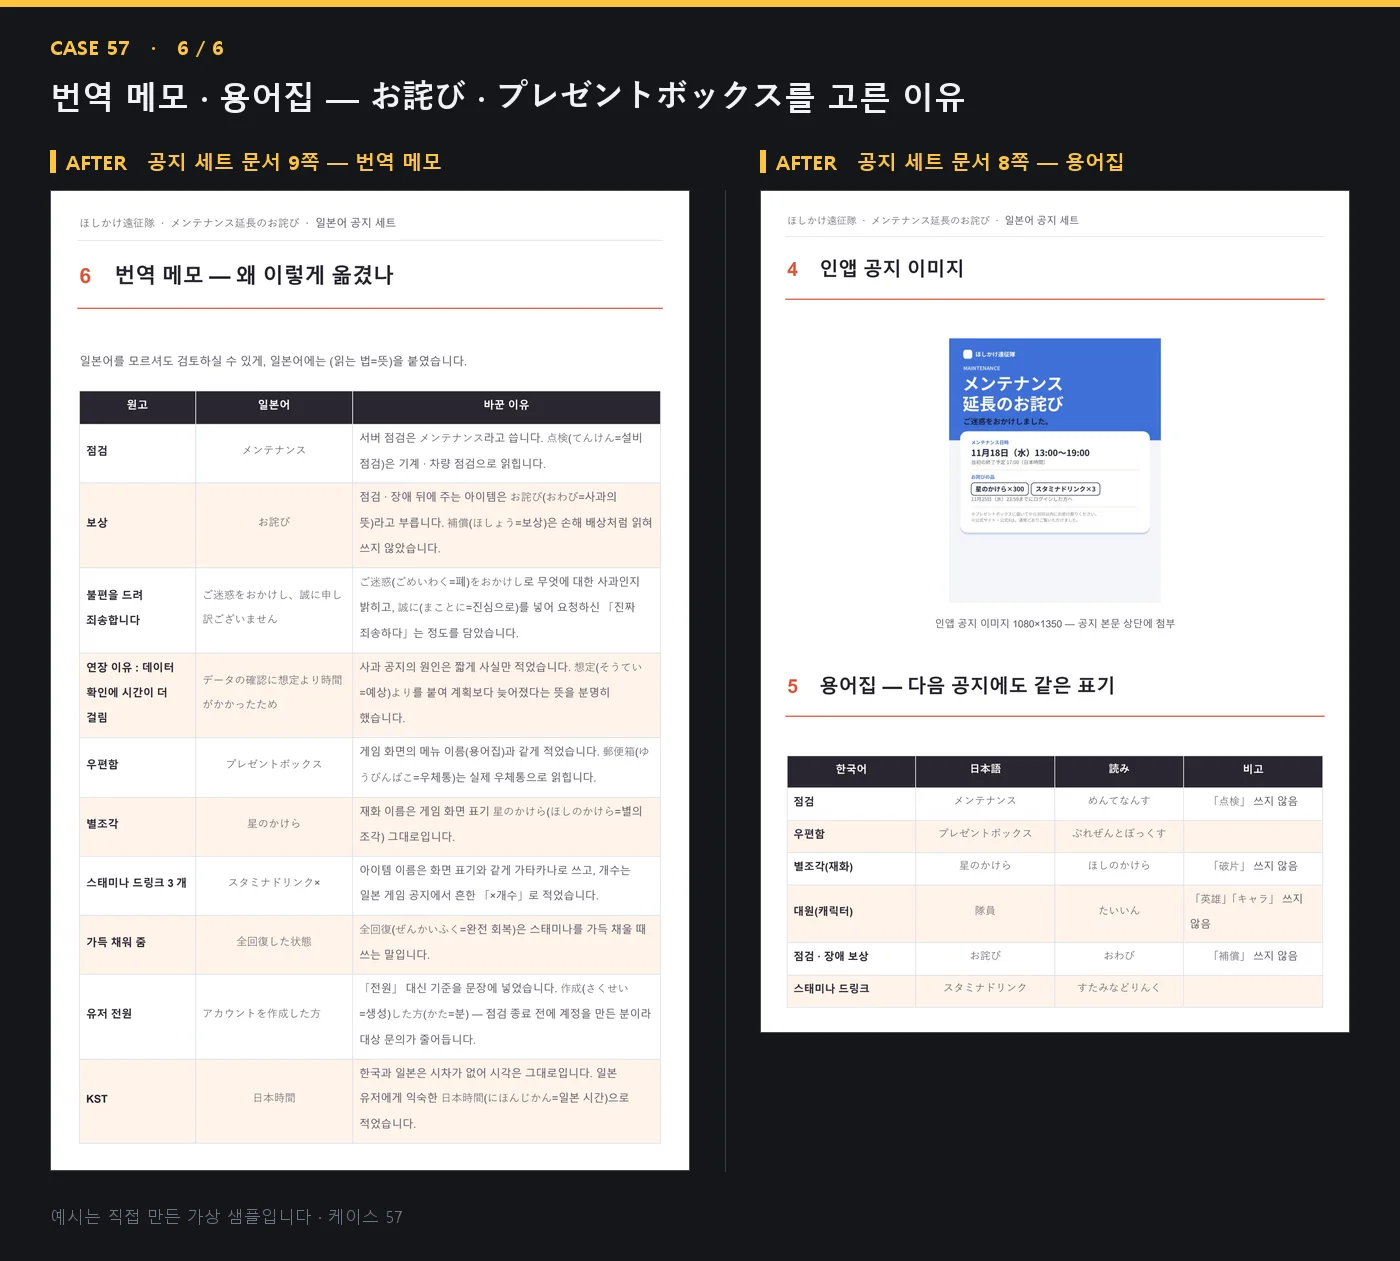The width and height of the screenshot is (1400, 1261).
Task: Click the '바꾼 이유' column header
Action: tap(506, 405)
